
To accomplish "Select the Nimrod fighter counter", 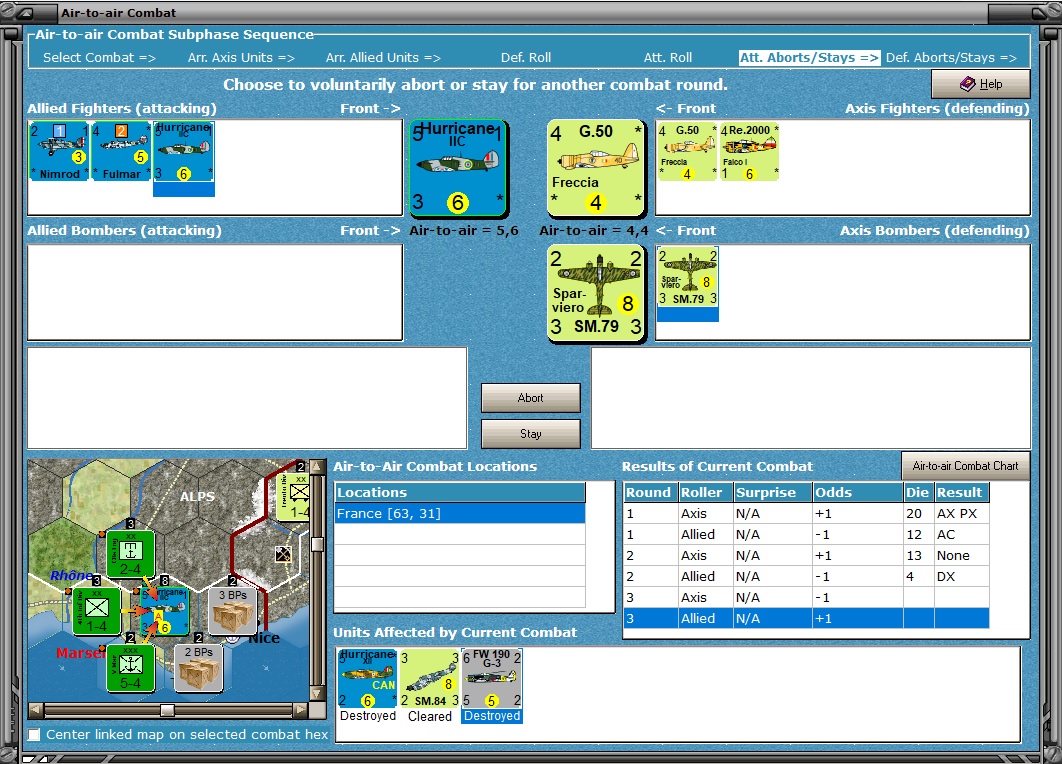I will (59, 151).
